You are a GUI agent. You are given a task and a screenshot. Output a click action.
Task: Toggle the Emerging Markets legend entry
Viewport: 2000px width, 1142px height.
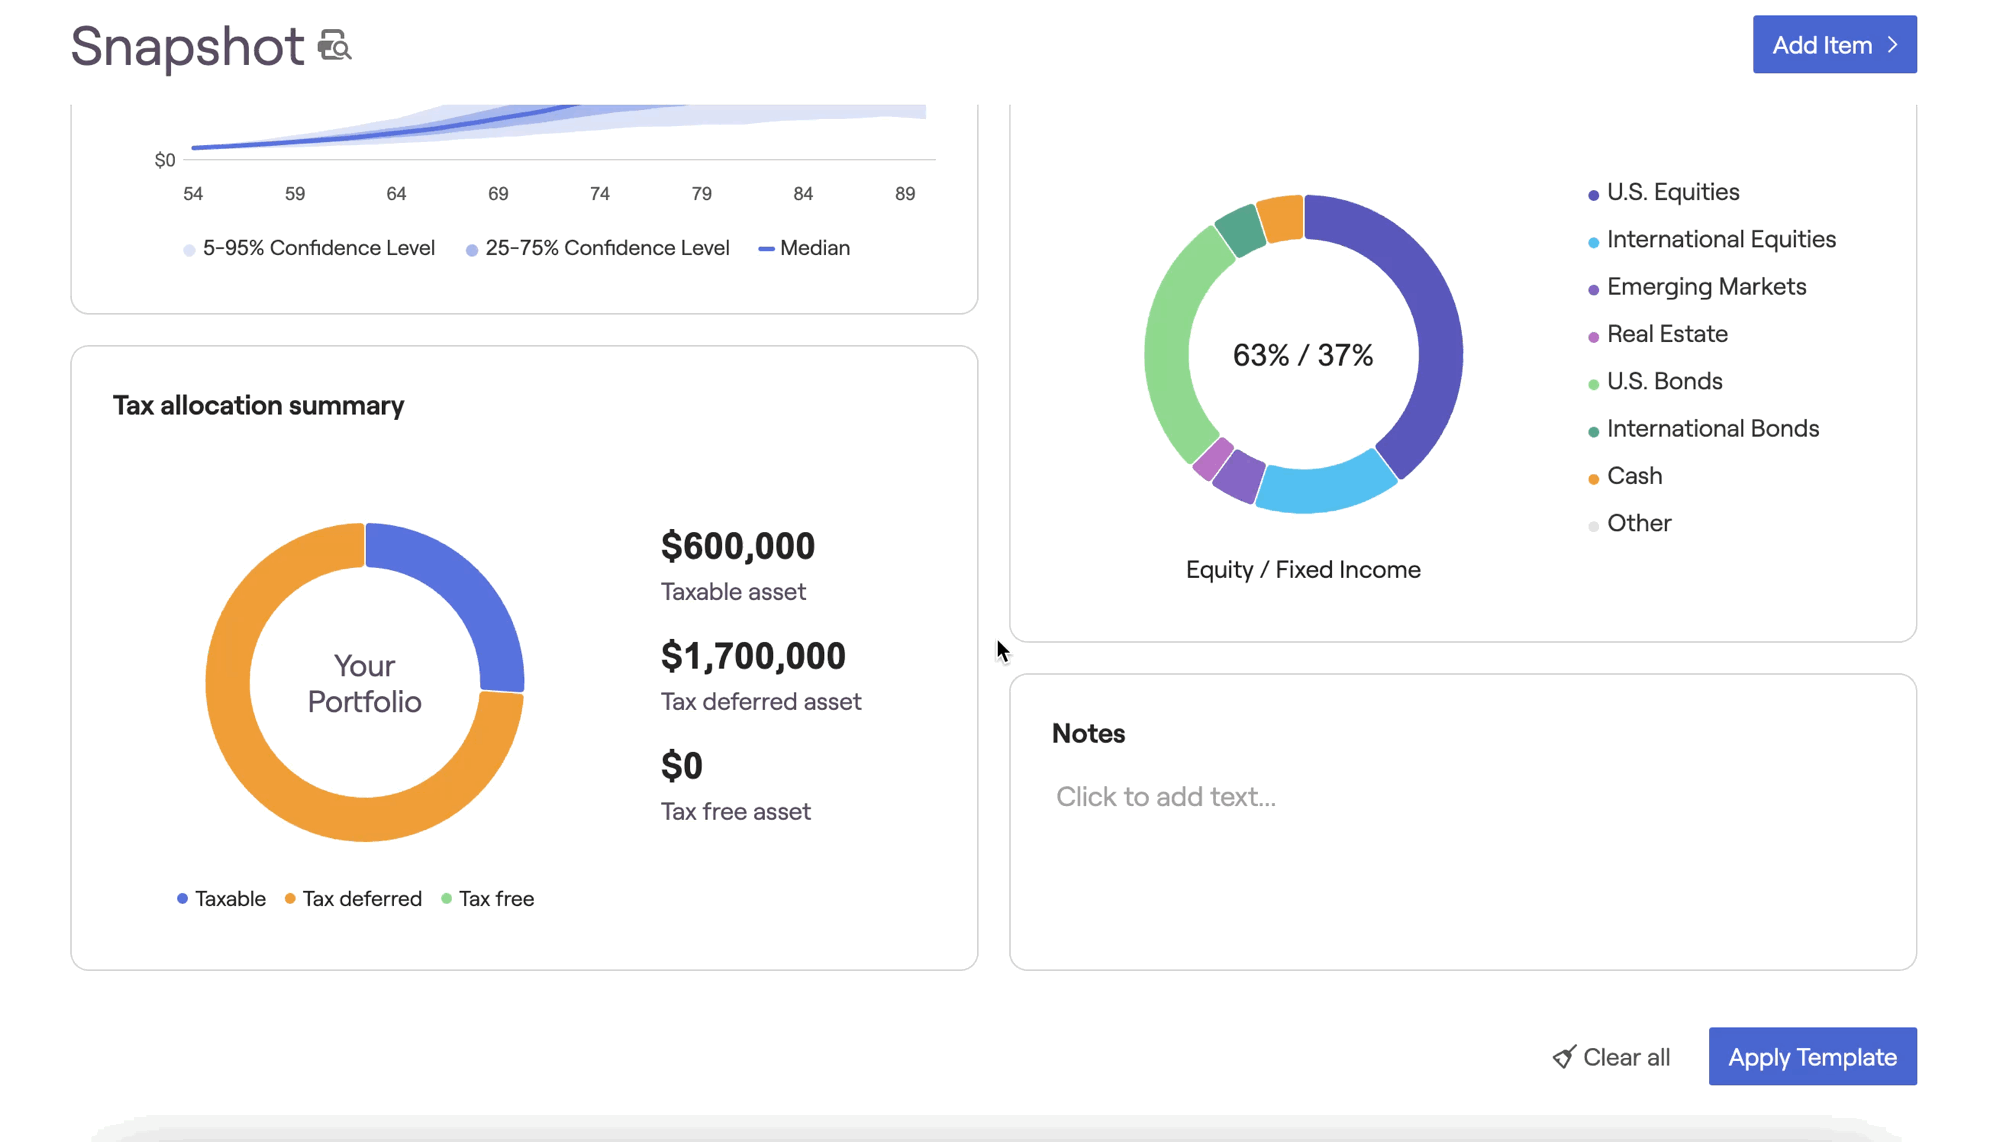pyautogui.click(x=1705, y=287)
